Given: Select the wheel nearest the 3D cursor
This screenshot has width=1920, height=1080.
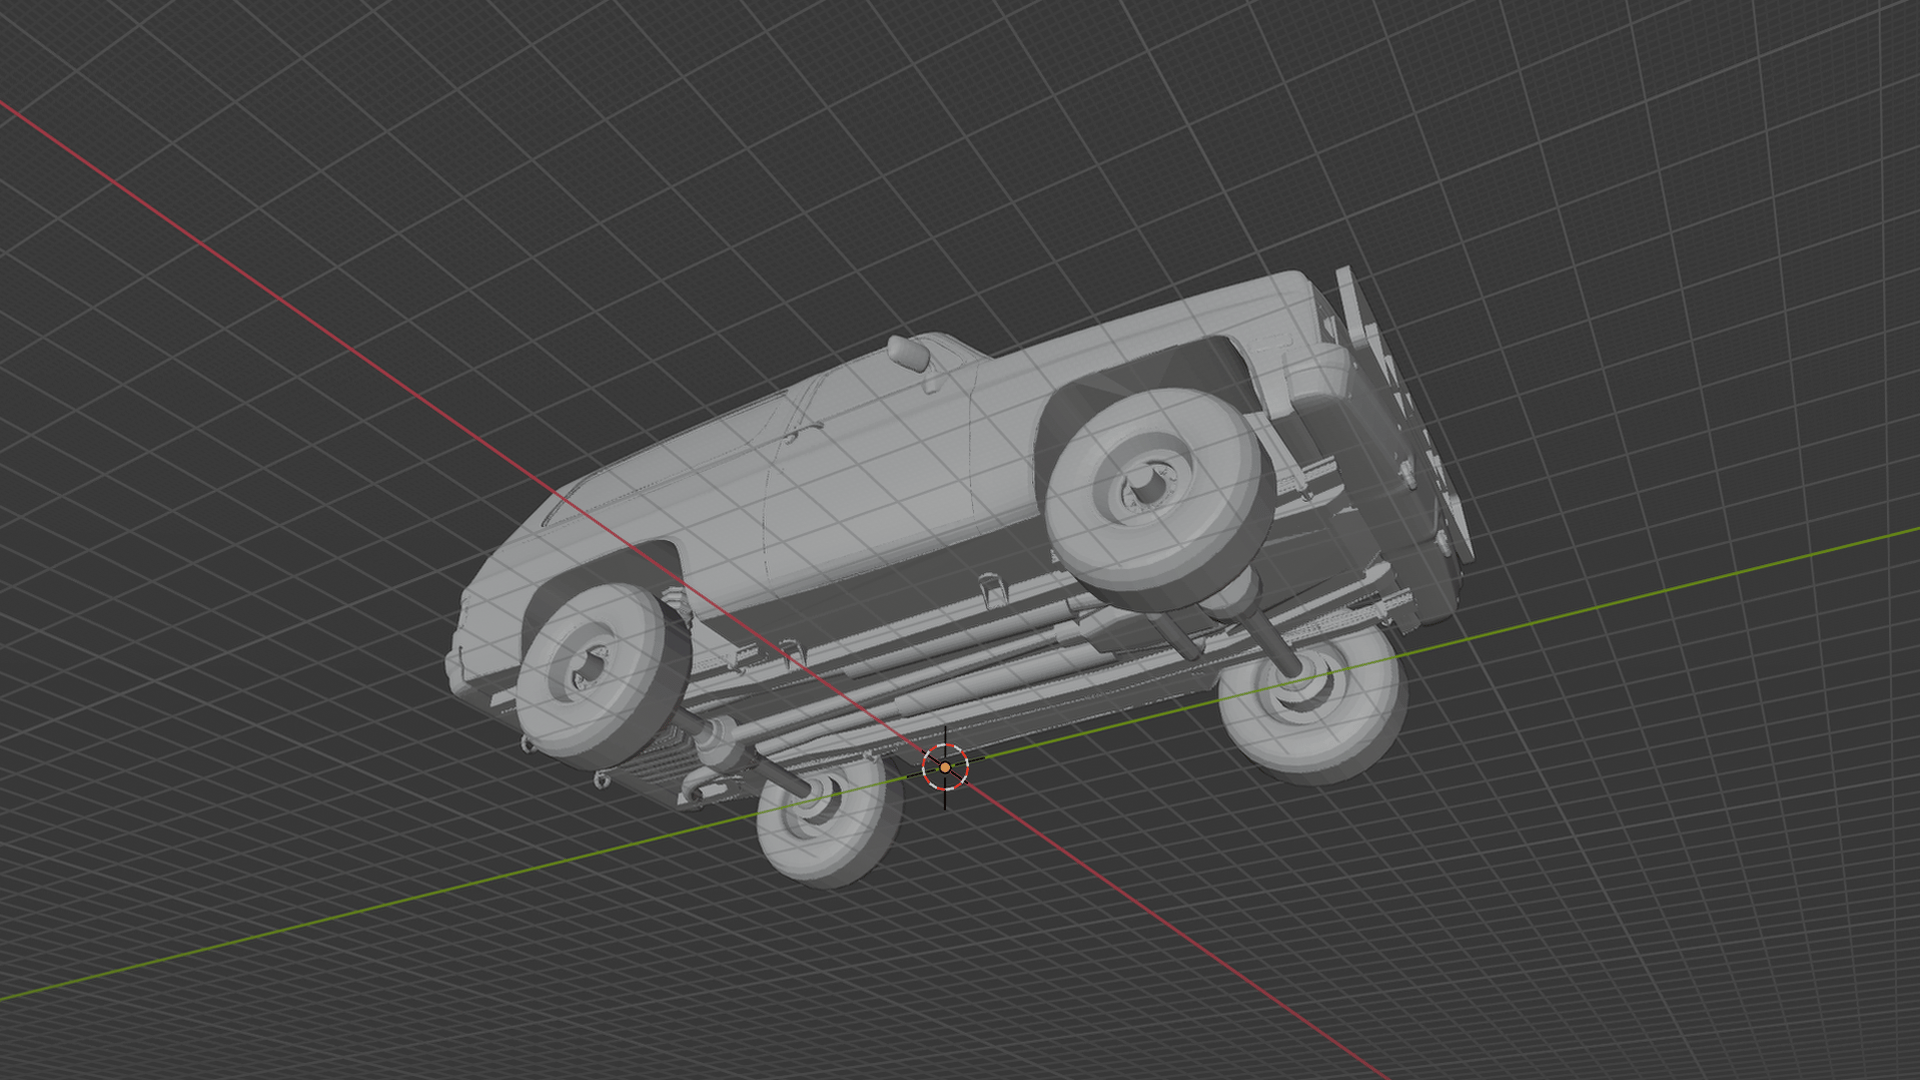Looking at the screenshot, I should coord(829,822).
